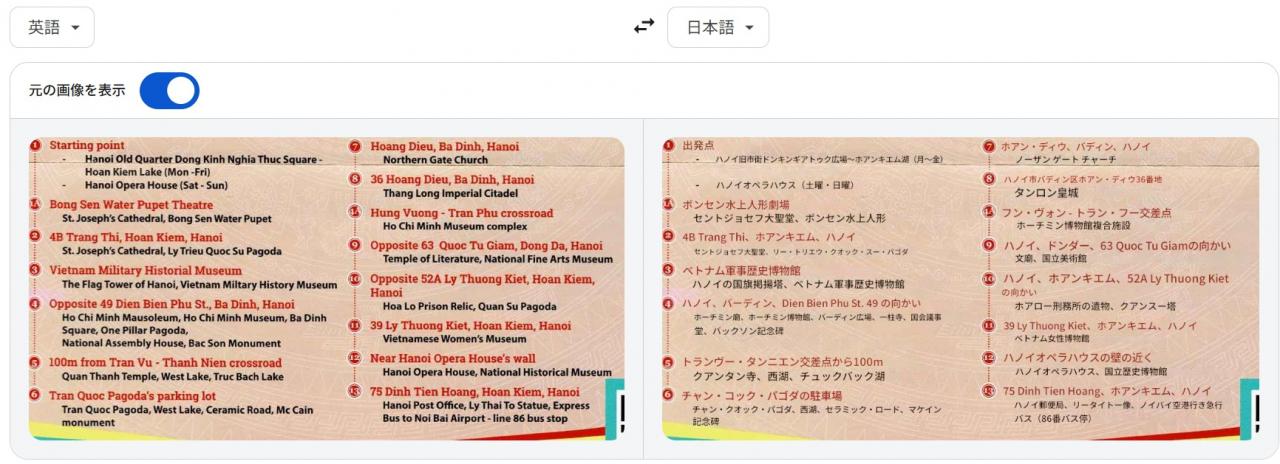Click marker 13 beside 75 Dinh Tien Hoang
Image resolution: width=1280 pixels, height=464 pixels.
[355, 391]
